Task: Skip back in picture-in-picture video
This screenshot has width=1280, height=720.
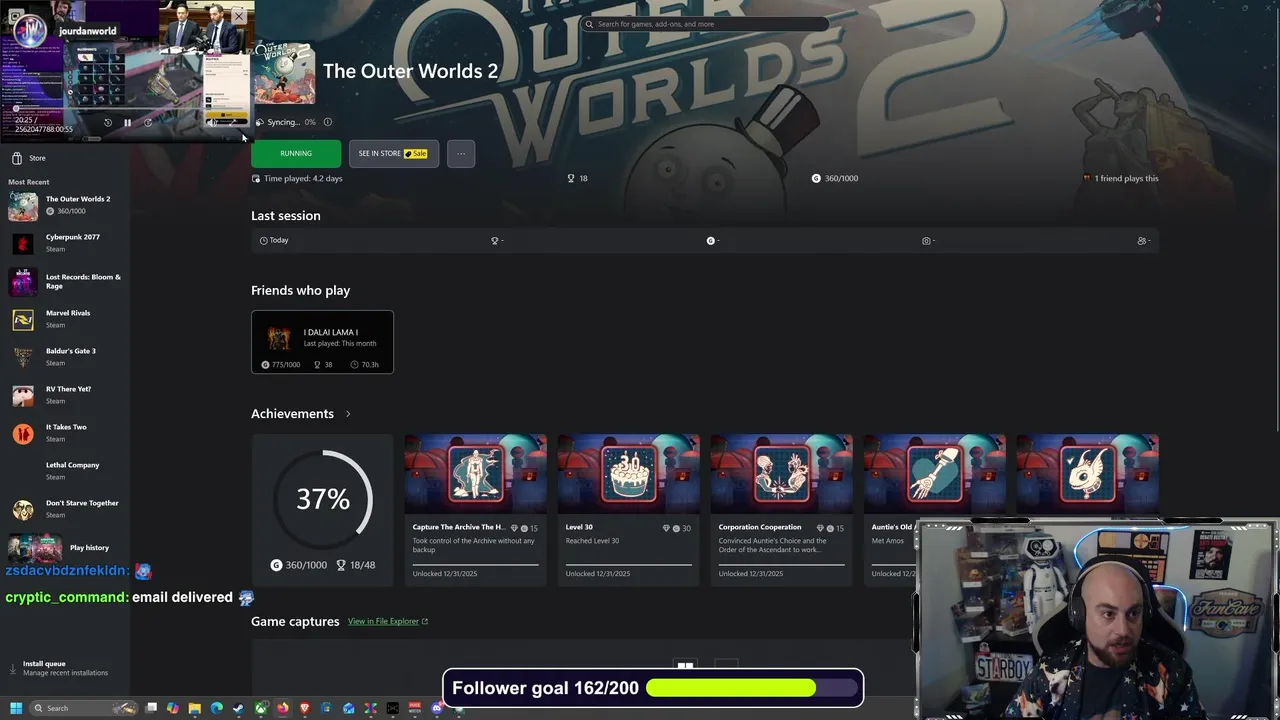Action: 108,123
